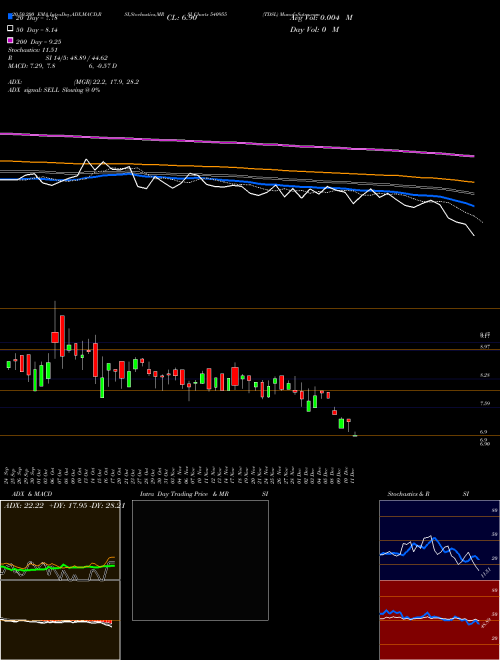Screen dimensions: 500x660
Task: Click the 'Stochastics: 11.51' readout
Action: coord(32,50)
